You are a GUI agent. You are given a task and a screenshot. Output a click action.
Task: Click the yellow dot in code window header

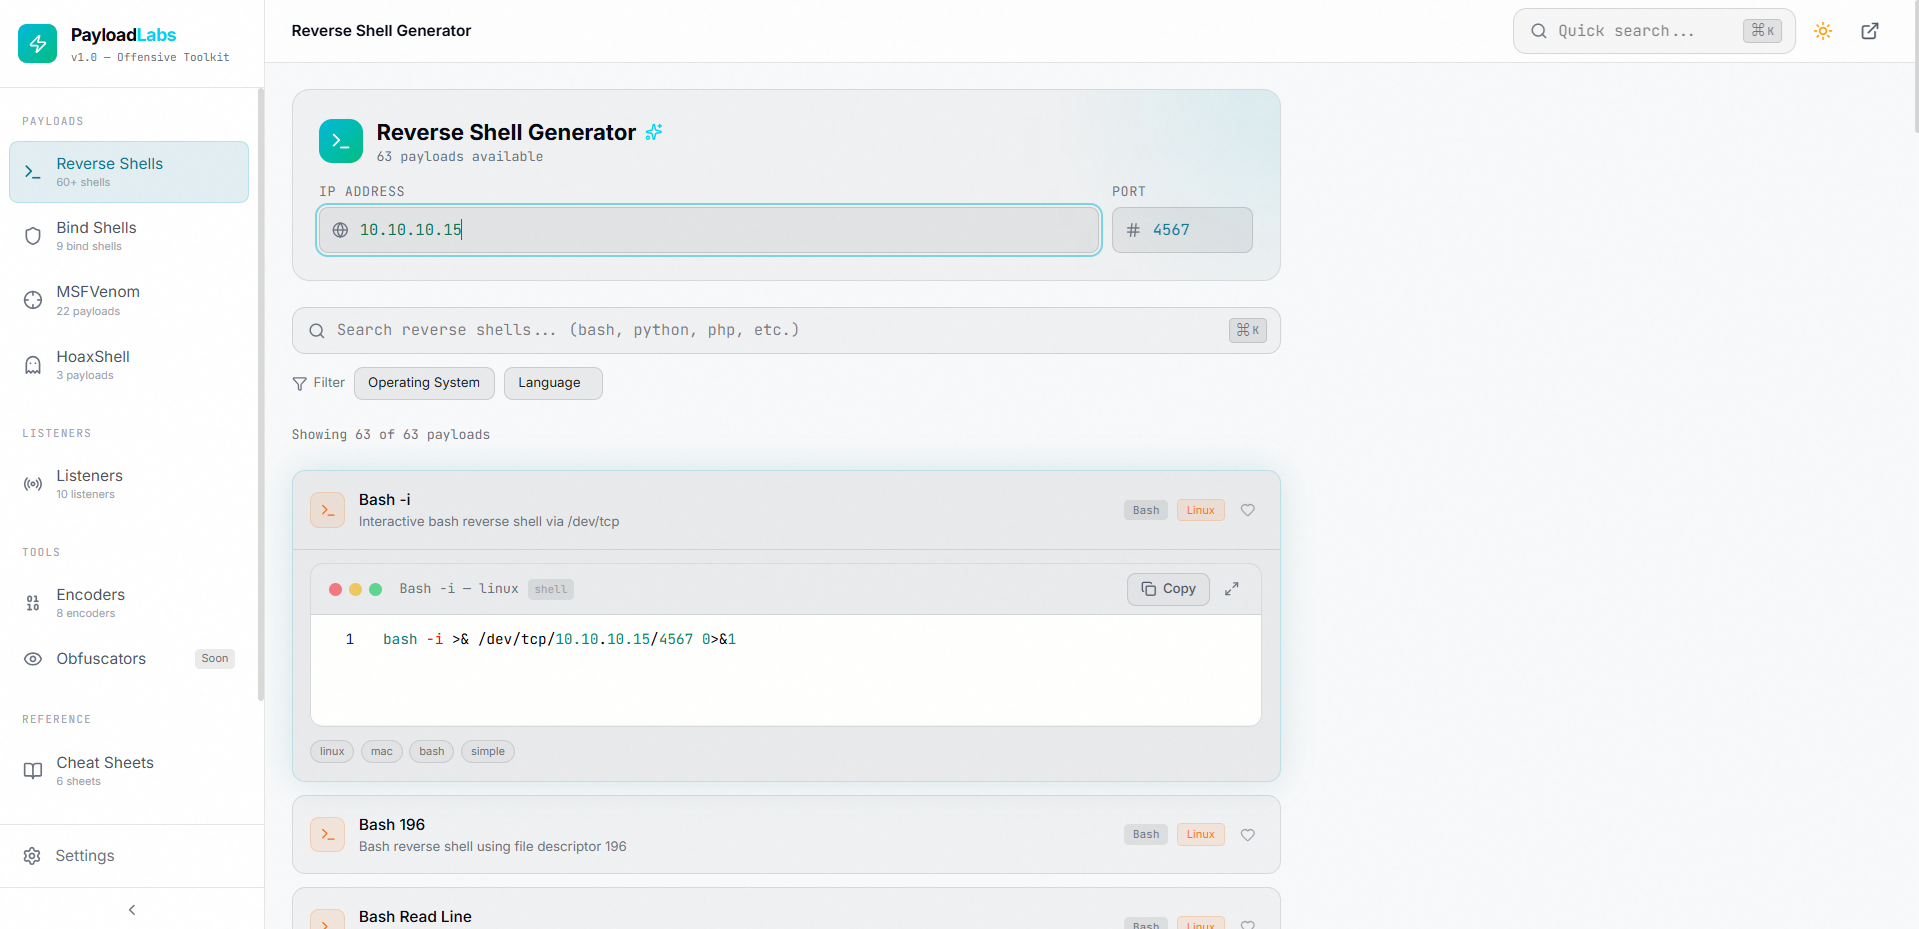356,590
